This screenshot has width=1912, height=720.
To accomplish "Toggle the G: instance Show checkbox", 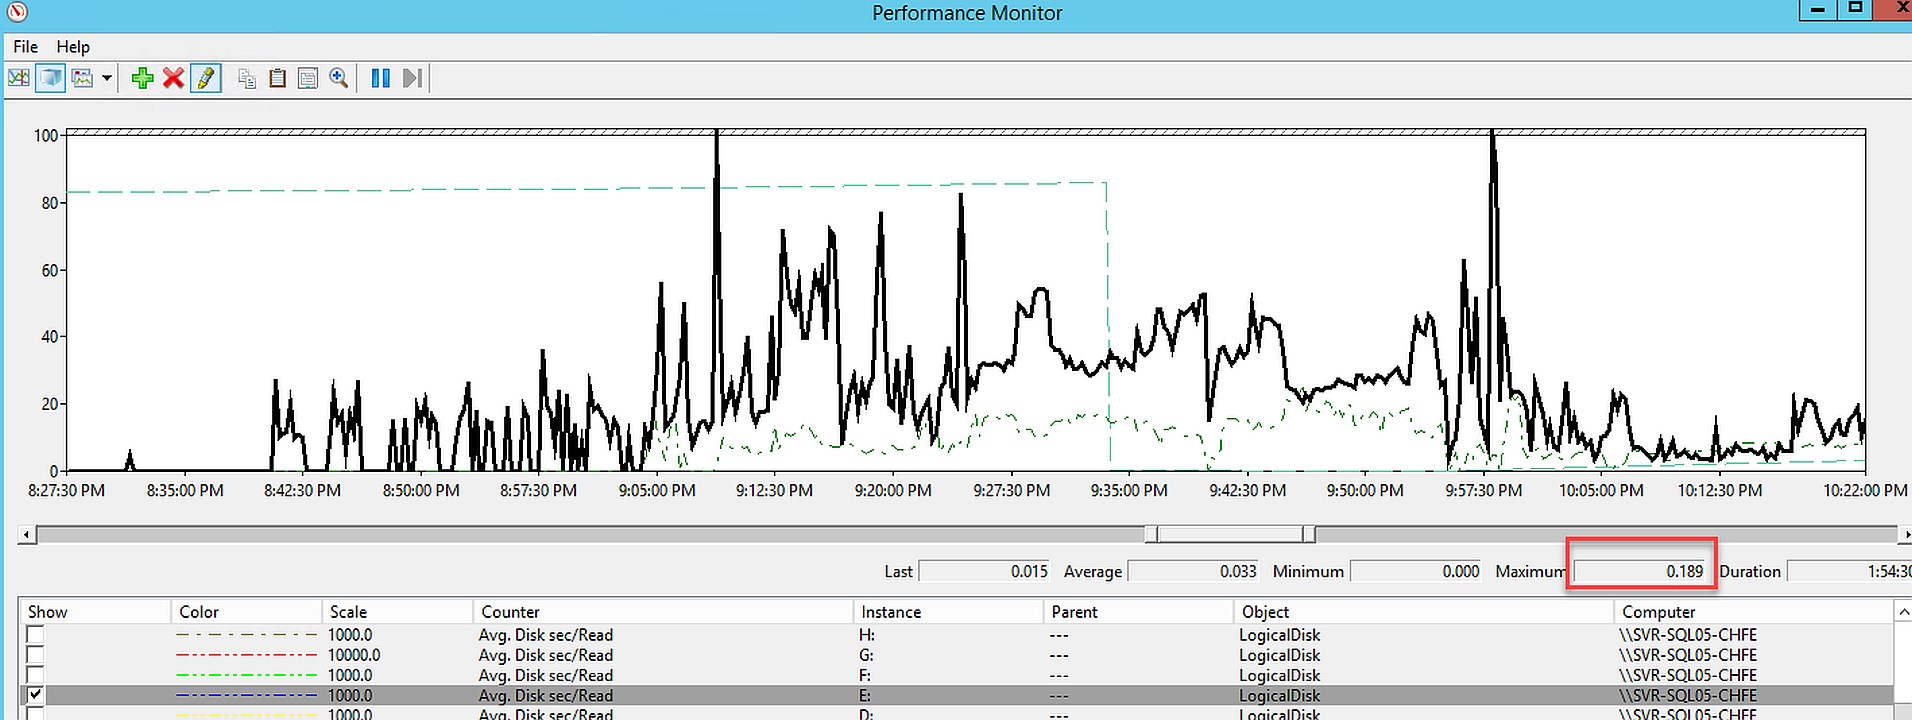I will coord(35,655).
